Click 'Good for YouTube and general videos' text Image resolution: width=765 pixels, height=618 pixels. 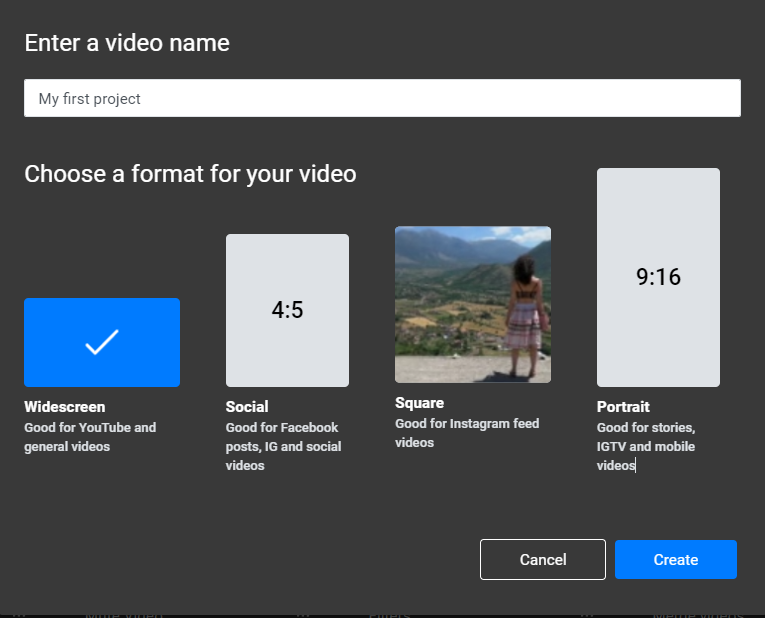coord(90,437)
